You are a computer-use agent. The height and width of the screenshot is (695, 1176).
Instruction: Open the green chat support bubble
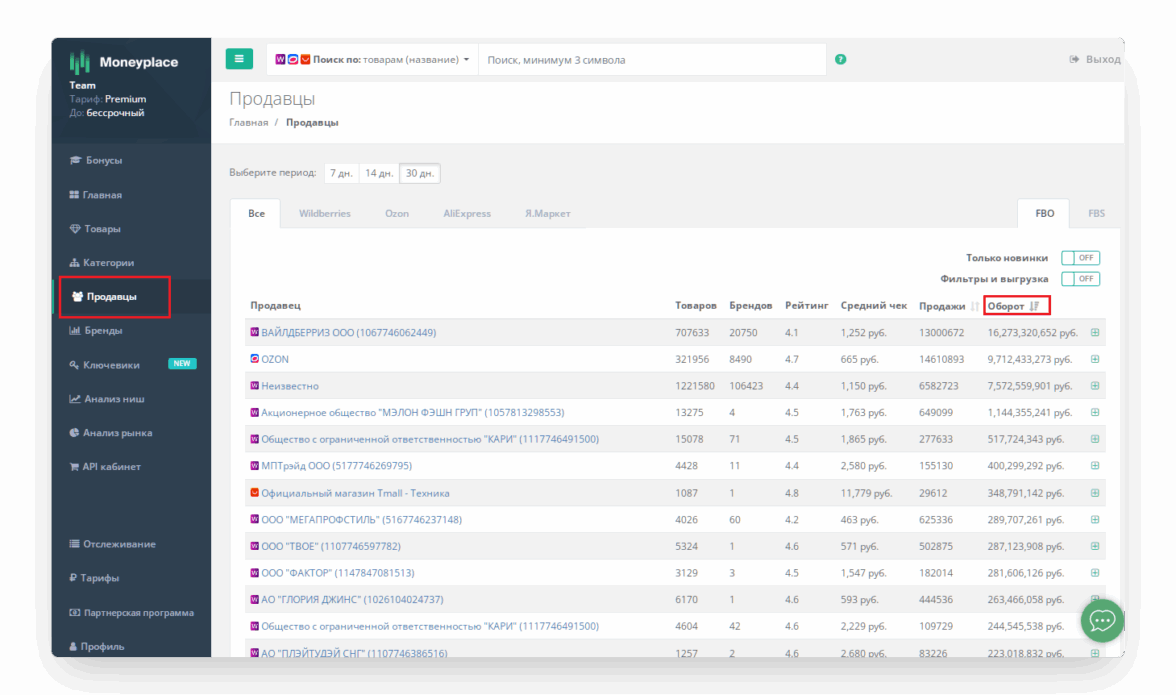pos(1102,621)
